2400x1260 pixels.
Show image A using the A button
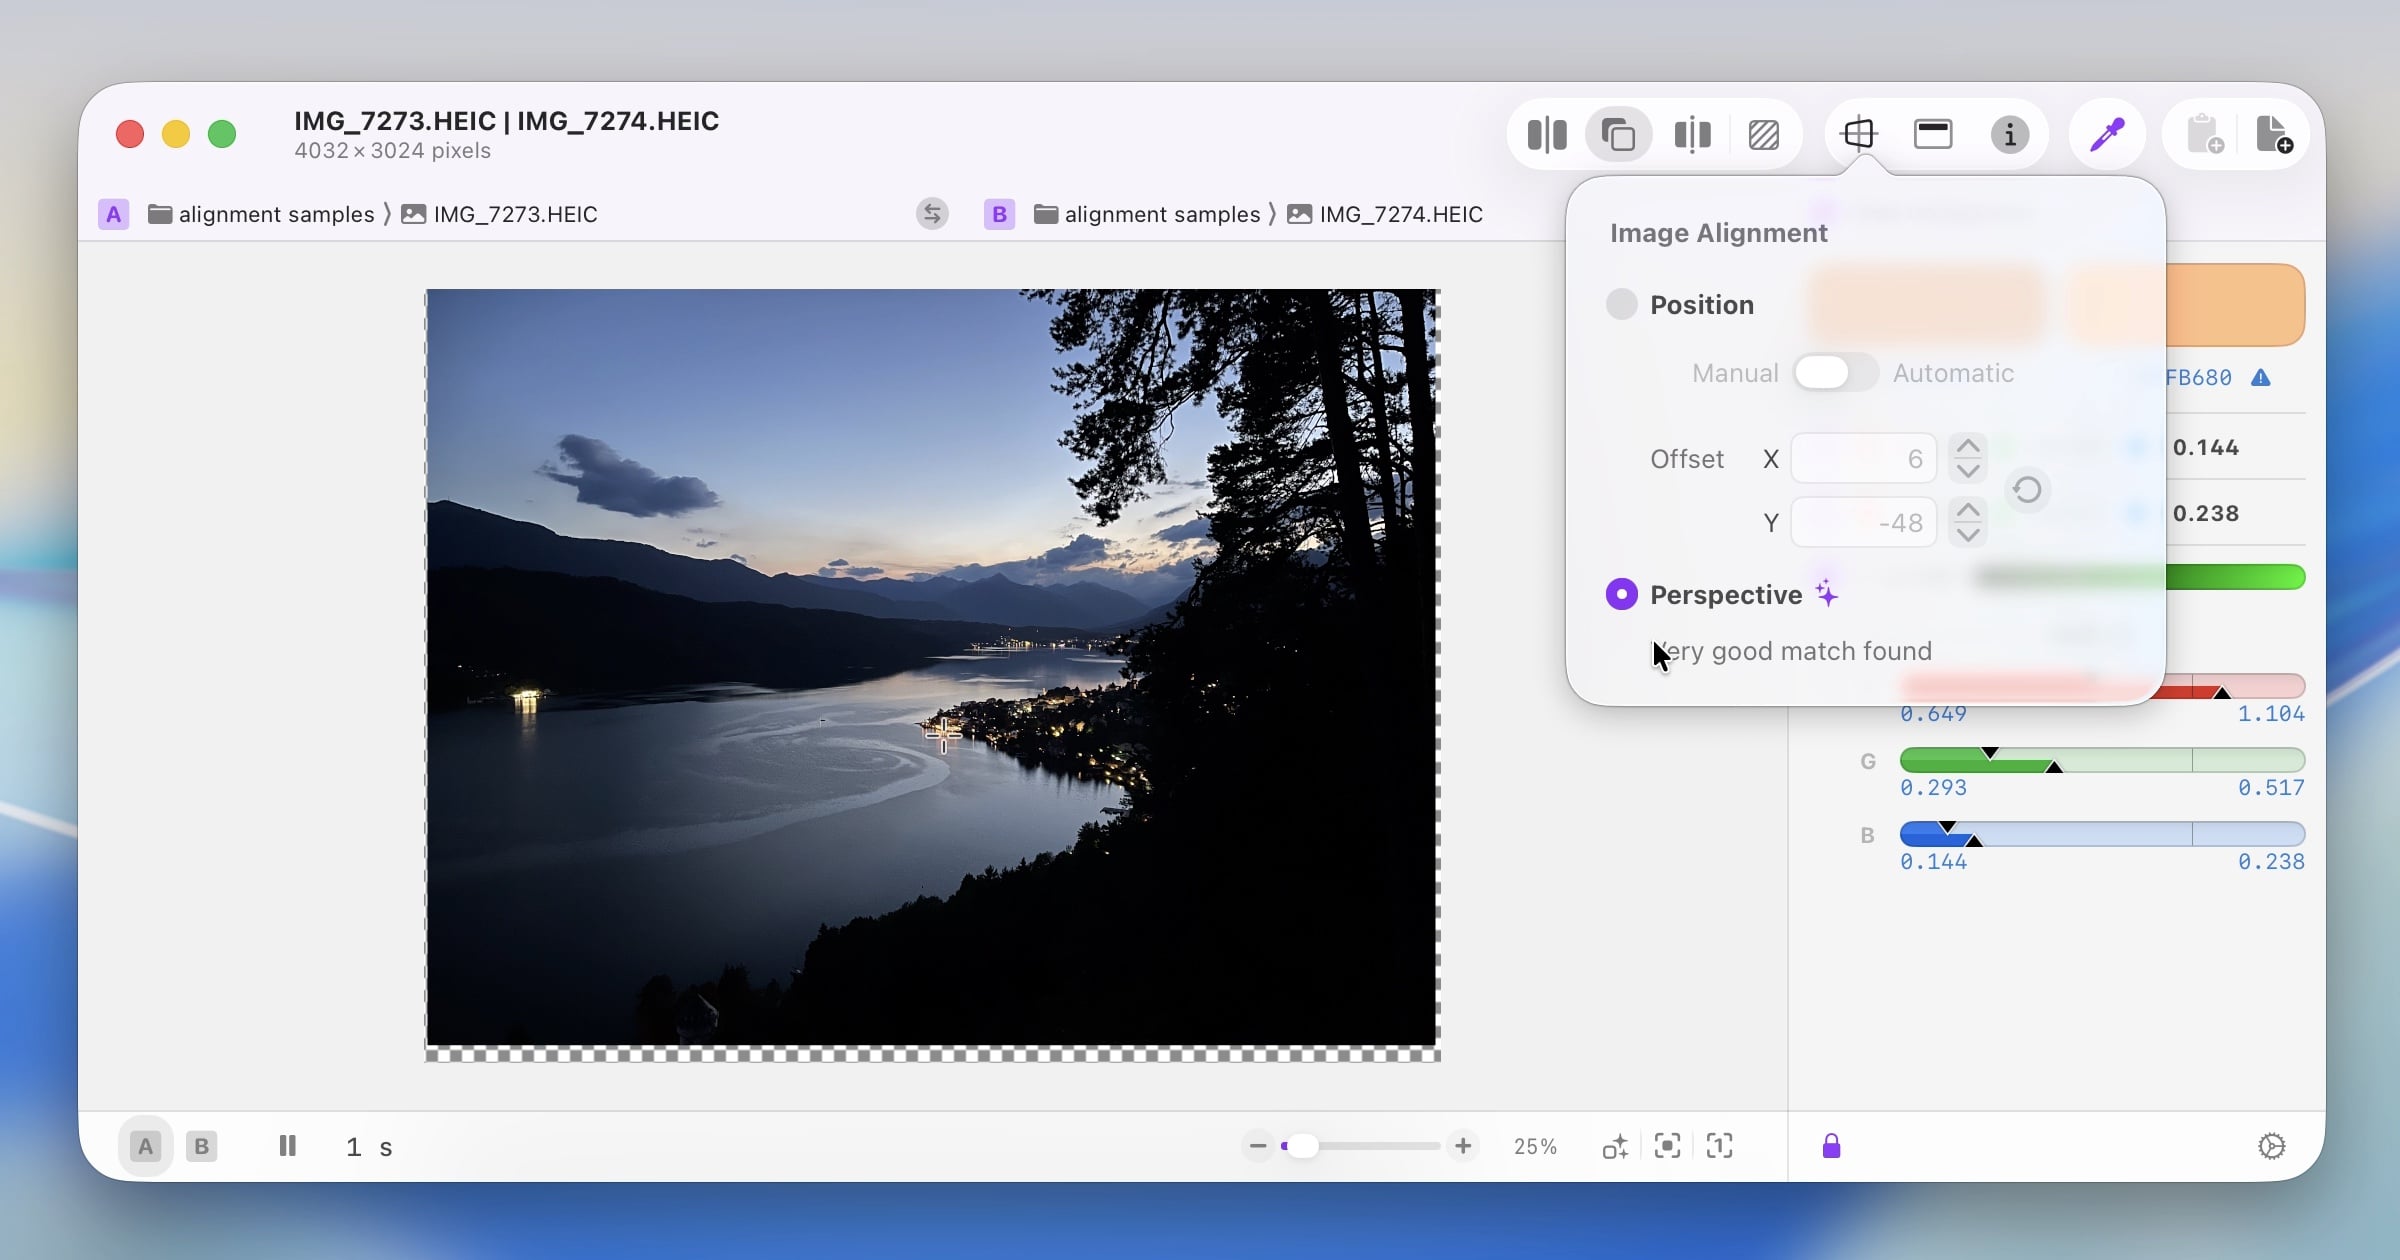[x=146, y=1146]
